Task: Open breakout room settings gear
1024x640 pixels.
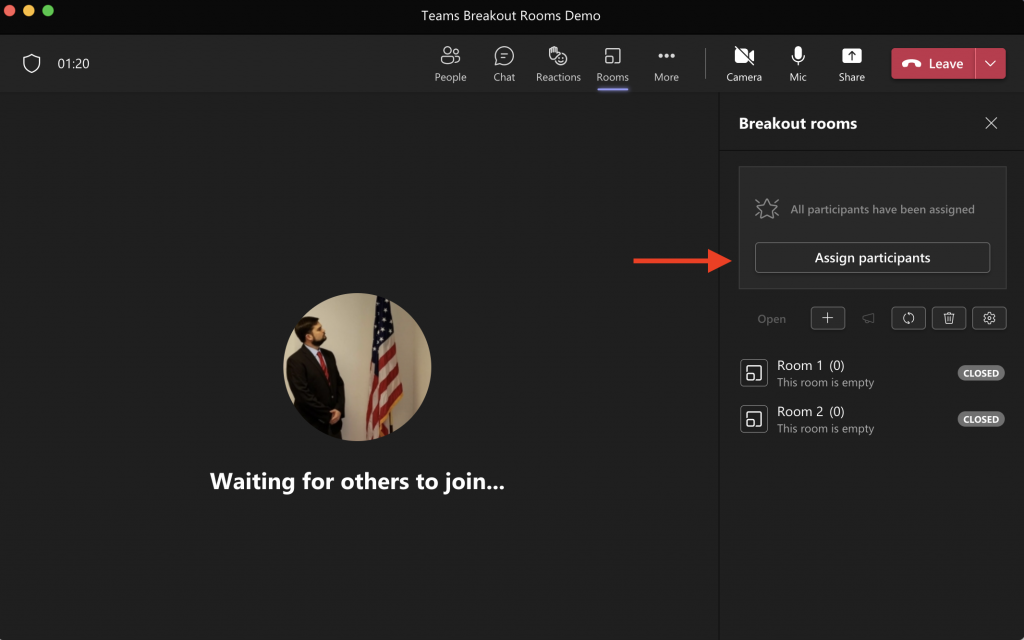Action: point(989,318)
